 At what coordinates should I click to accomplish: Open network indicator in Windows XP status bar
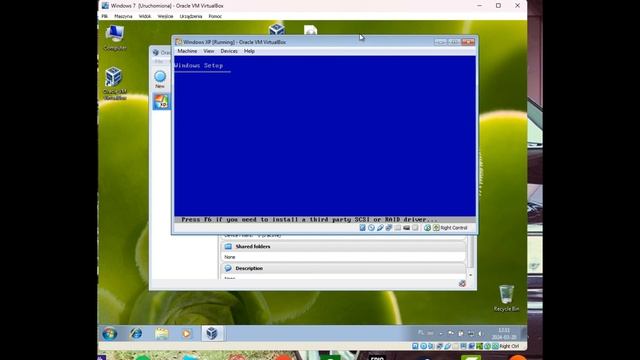389,228
